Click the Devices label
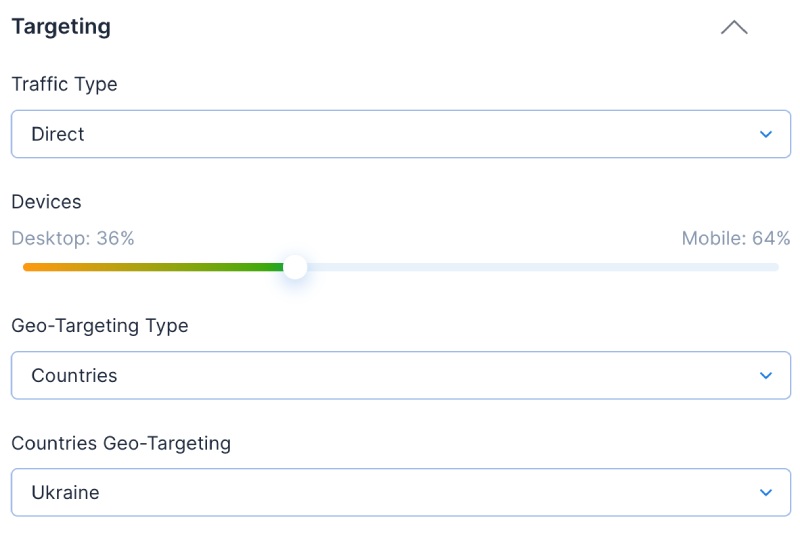Viewport: 800px width, 537px height. (46, 202)
